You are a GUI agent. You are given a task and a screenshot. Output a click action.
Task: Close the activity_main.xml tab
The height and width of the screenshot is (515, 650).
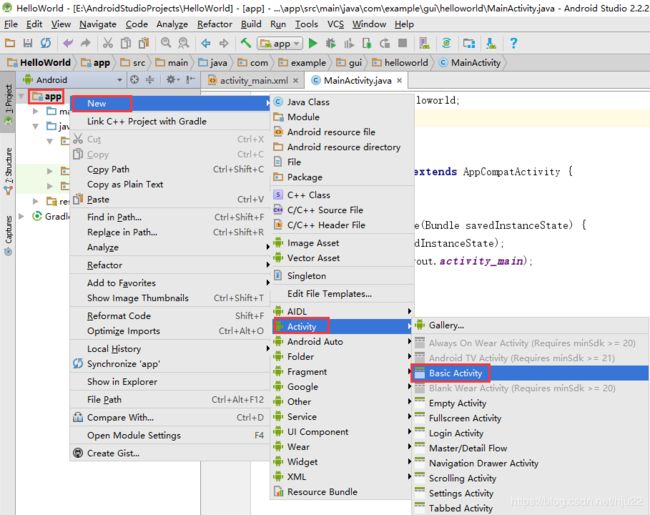(x=296, y=80)
